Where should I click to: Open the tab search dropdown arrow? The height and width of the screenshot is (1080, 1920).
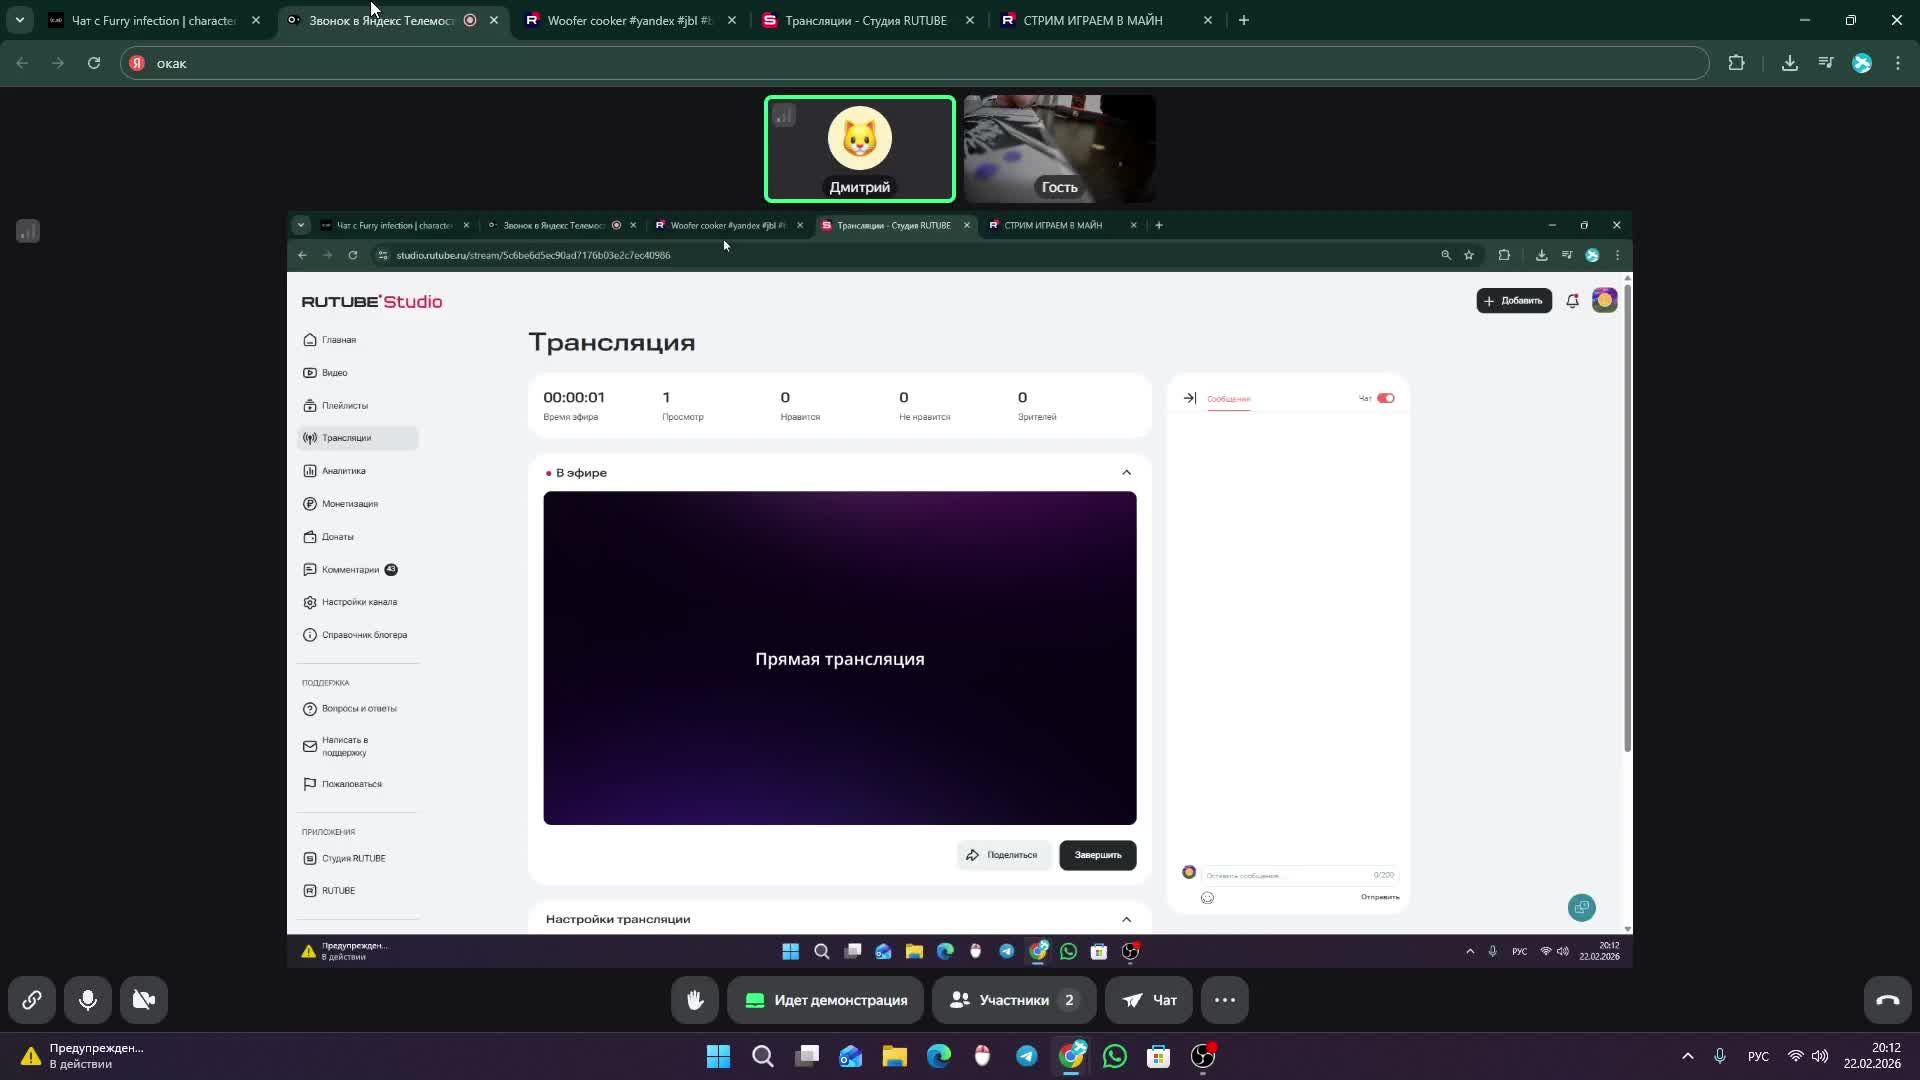click(x=19, y=20)
